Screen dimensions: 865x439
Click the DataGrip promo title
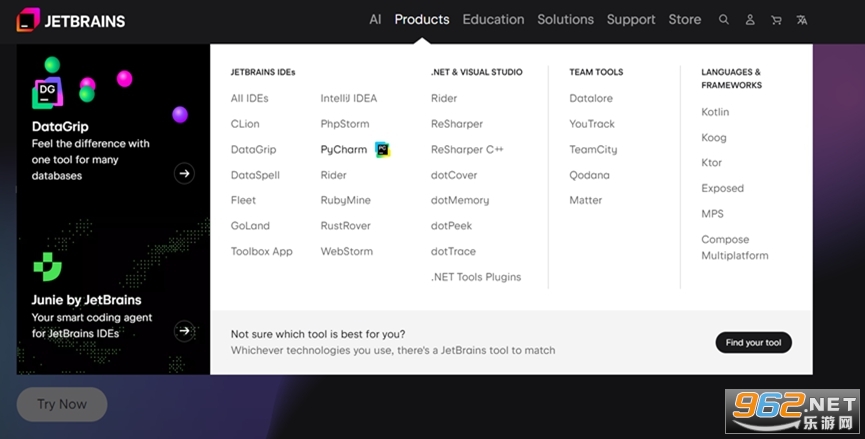pos(60,127)
